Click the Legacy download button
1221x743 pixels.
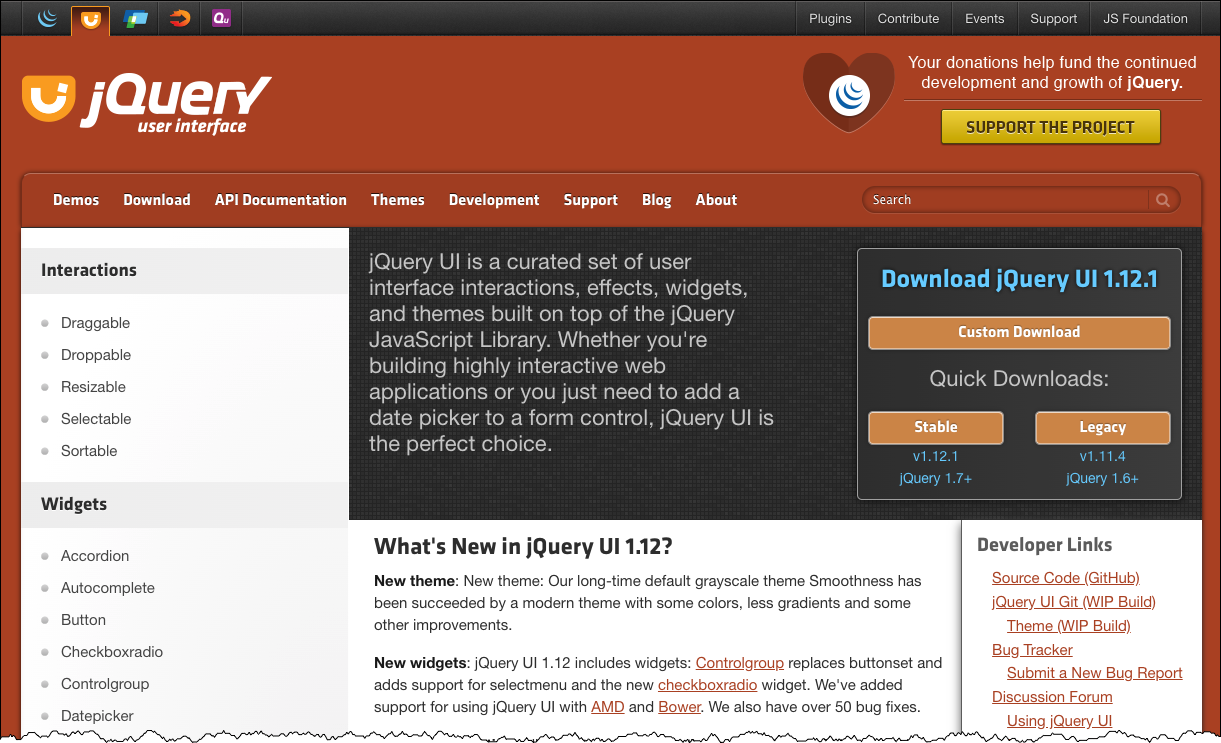click(1102, 428)
